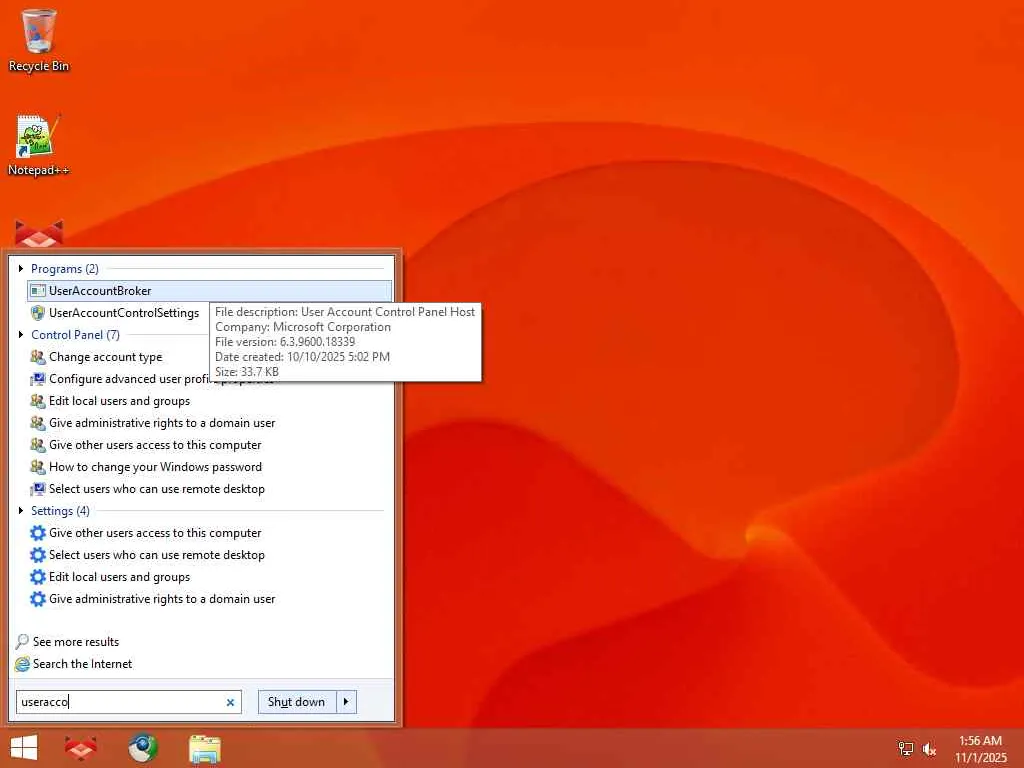Click Settings gear for Give administrative rights
Image resolution: width=1024 pixels, height=768 pixels.
[38, 599]
